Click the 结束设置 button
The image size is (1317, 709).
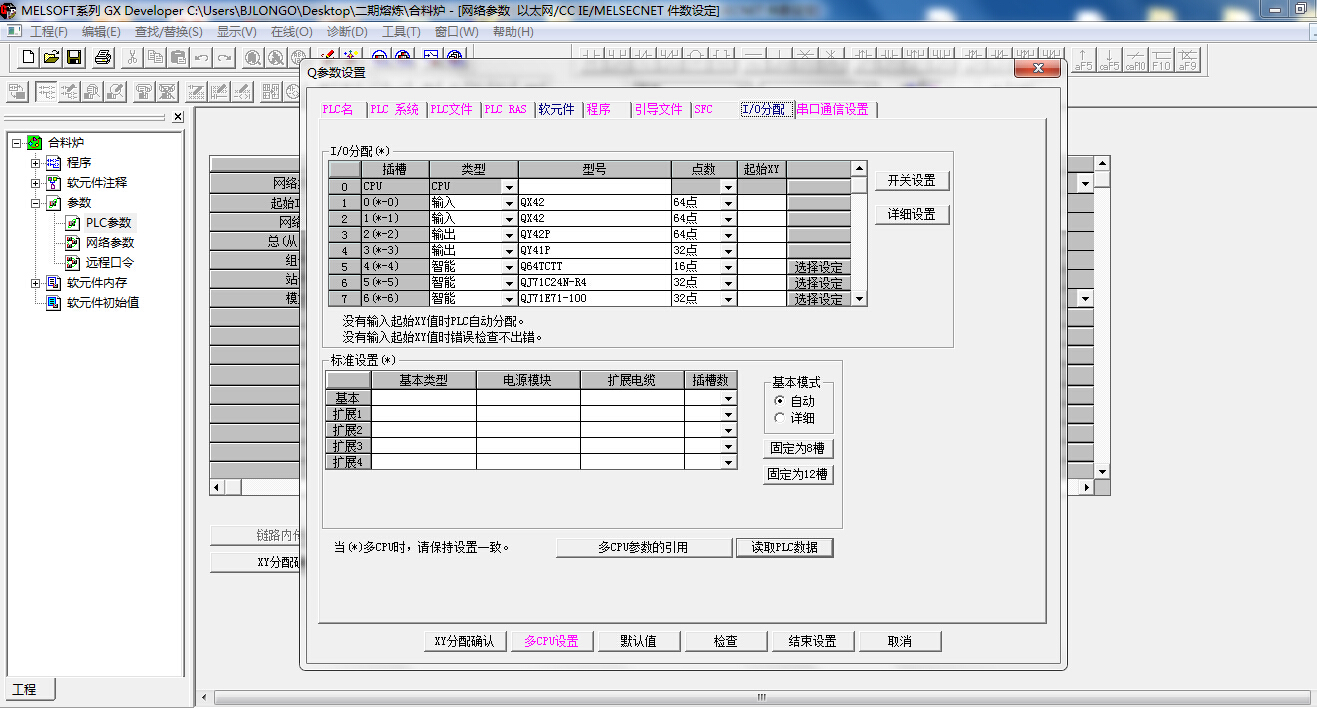point(811,641)
